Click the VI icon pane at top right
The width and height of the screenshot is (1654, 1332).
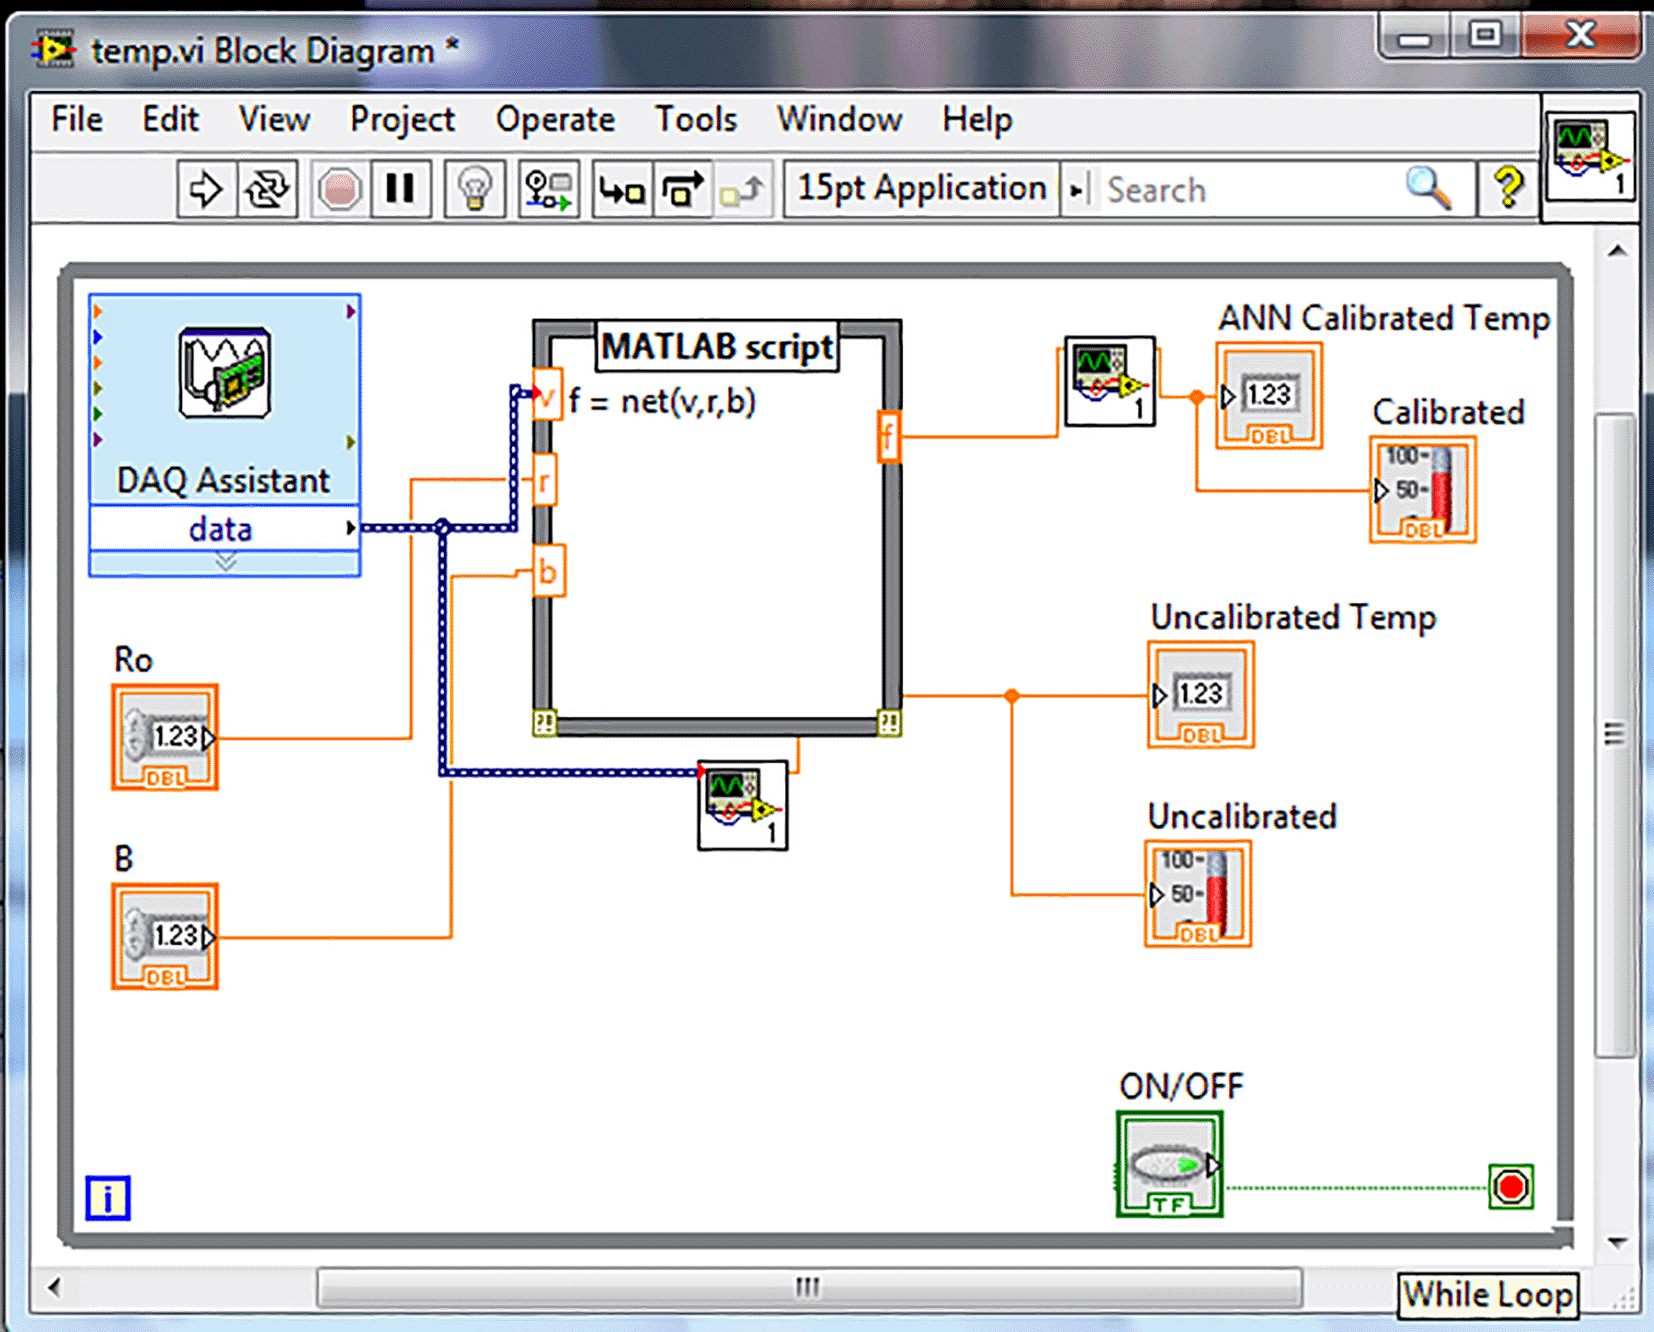coord(1590,158)
